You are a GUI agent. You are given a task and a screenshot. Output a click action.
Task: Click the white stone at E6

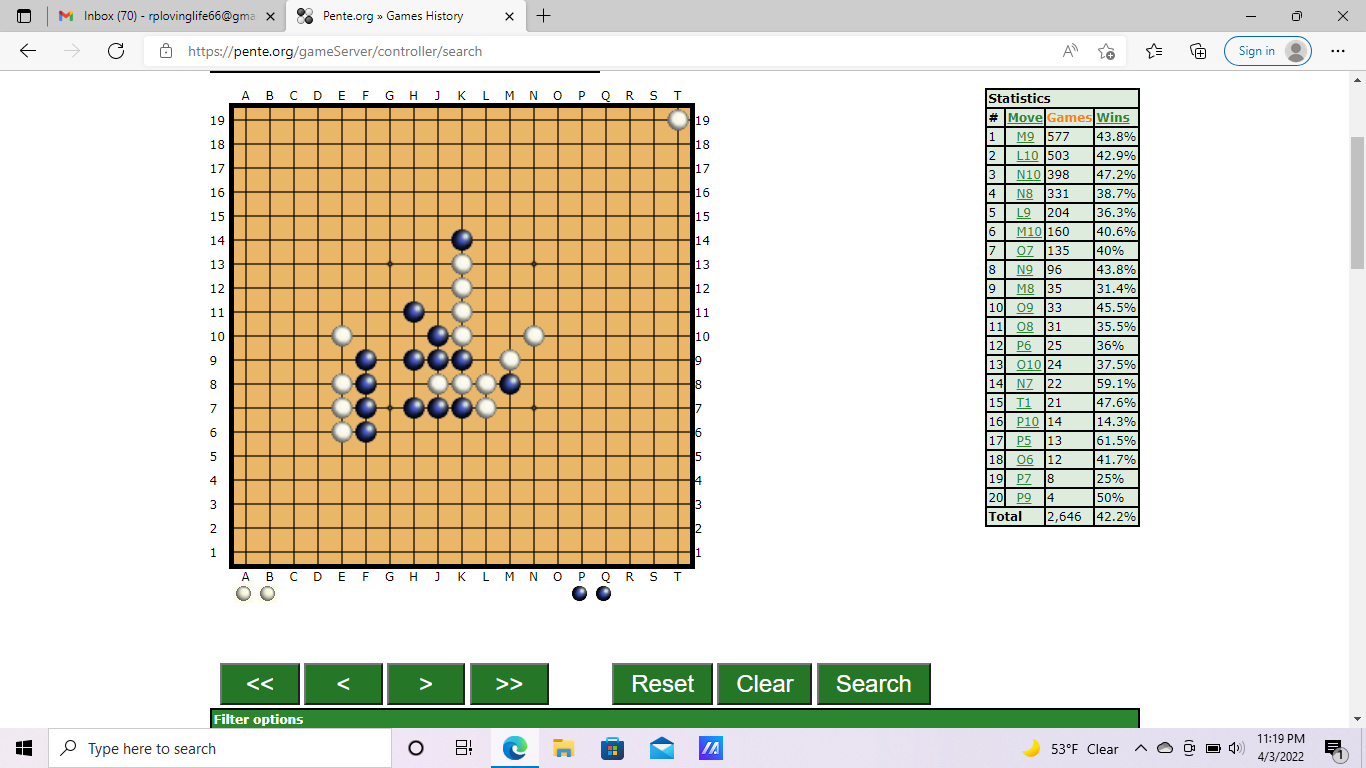[342, 432]
